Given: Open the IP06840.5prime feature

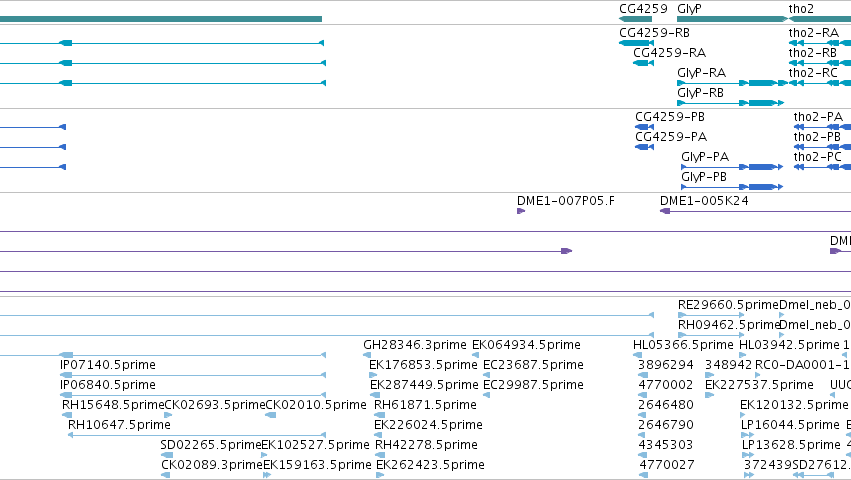Looking at the screenshot, I should tap(108, 386).
